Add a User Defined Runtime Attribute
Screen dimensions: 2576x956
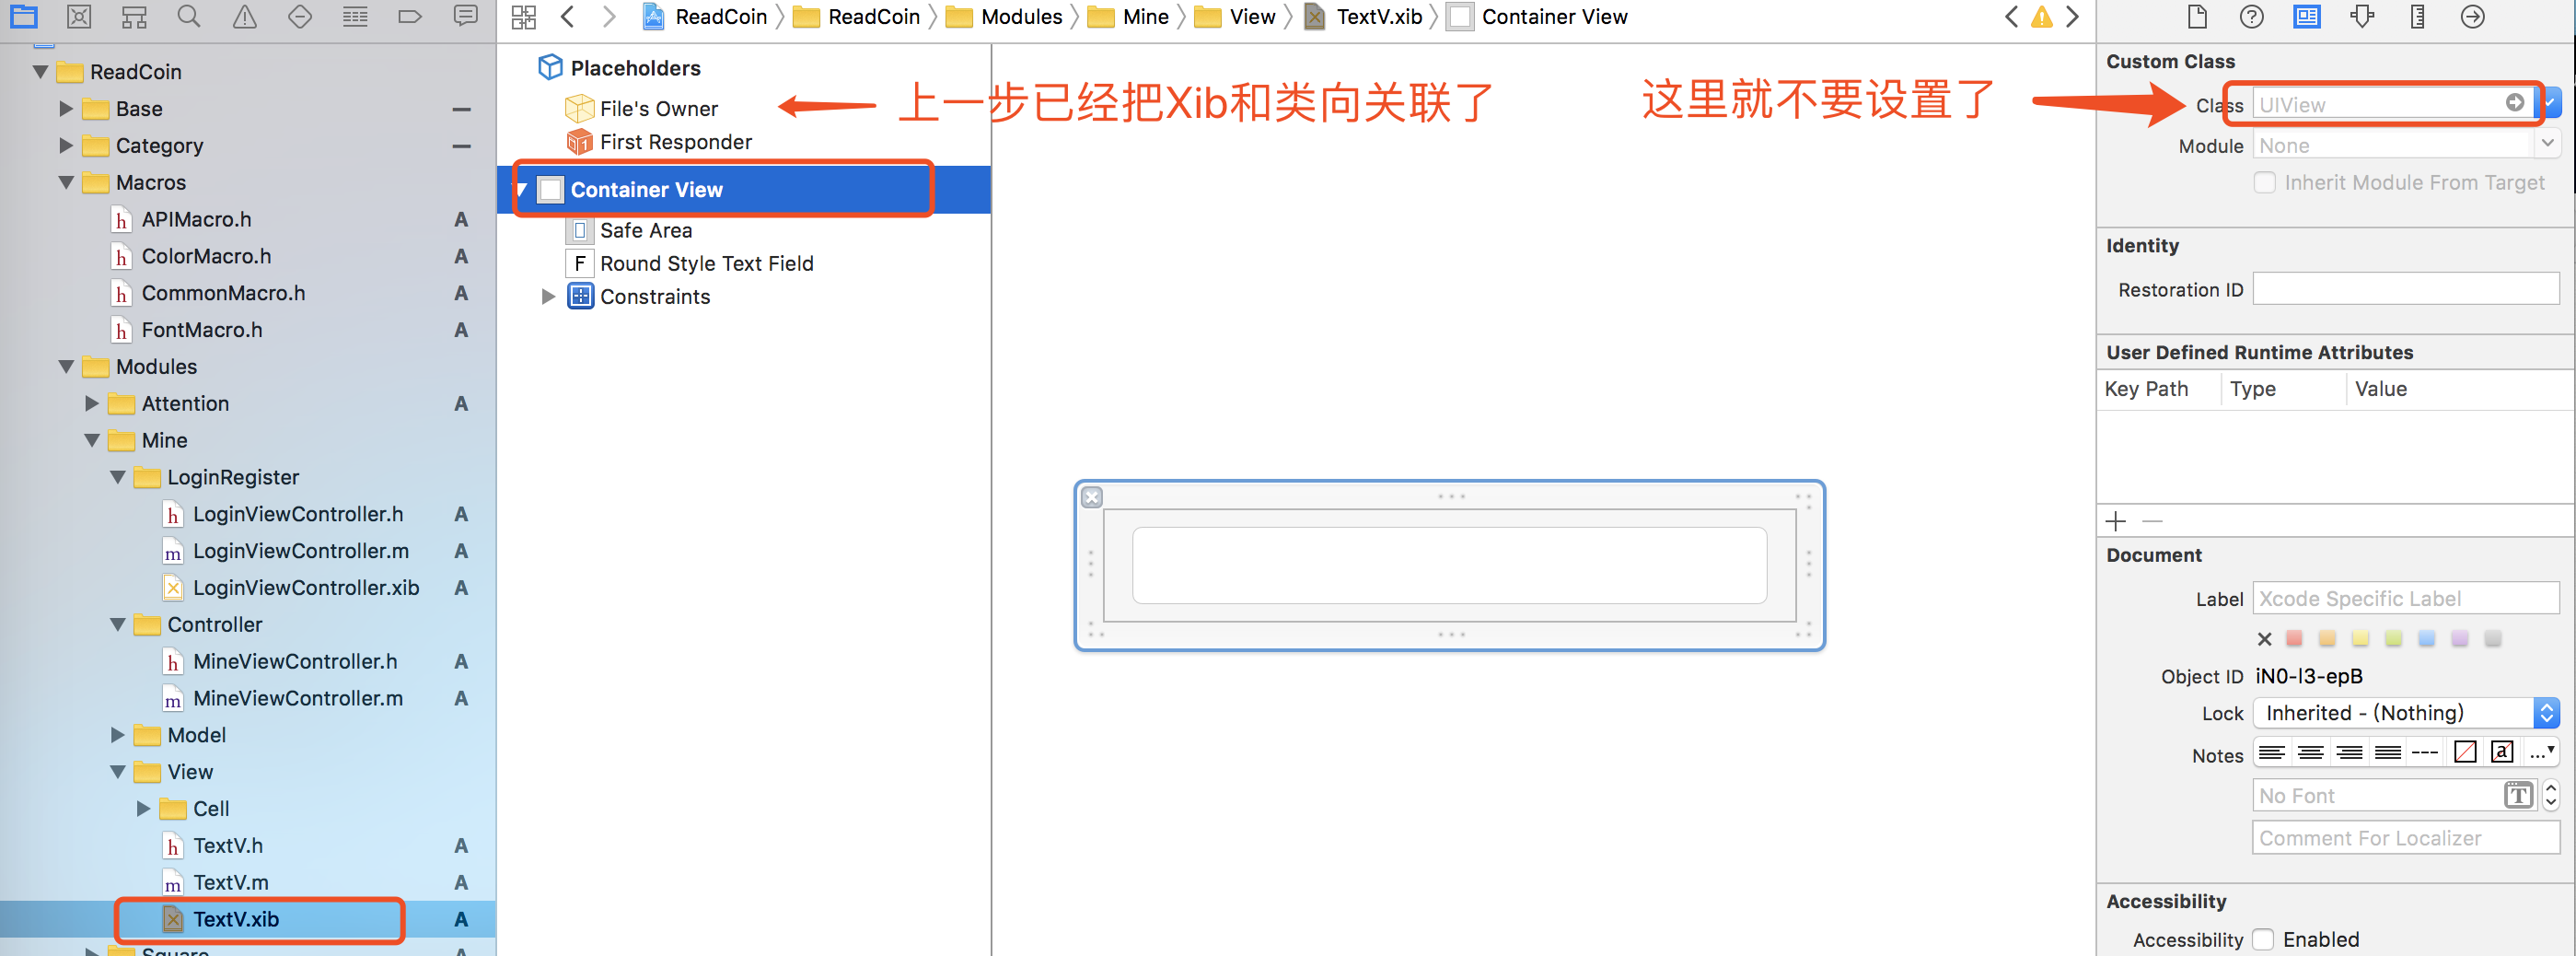point(2115,520)
